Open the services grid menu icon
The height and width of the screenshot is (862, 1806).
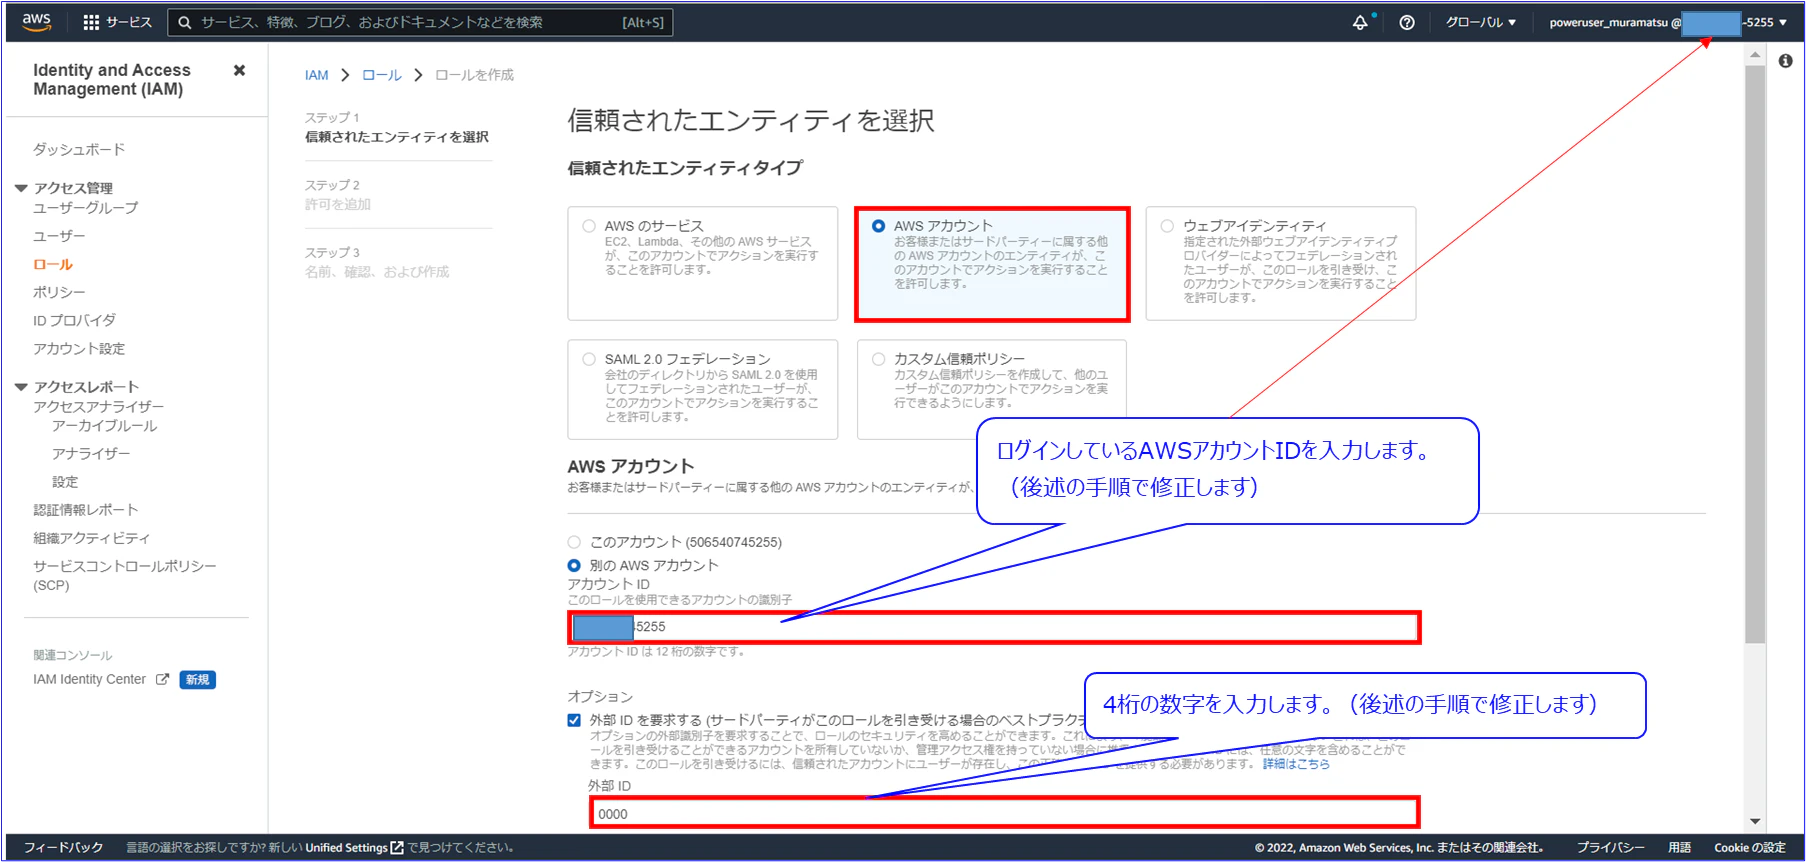click(x=91, y=22)
